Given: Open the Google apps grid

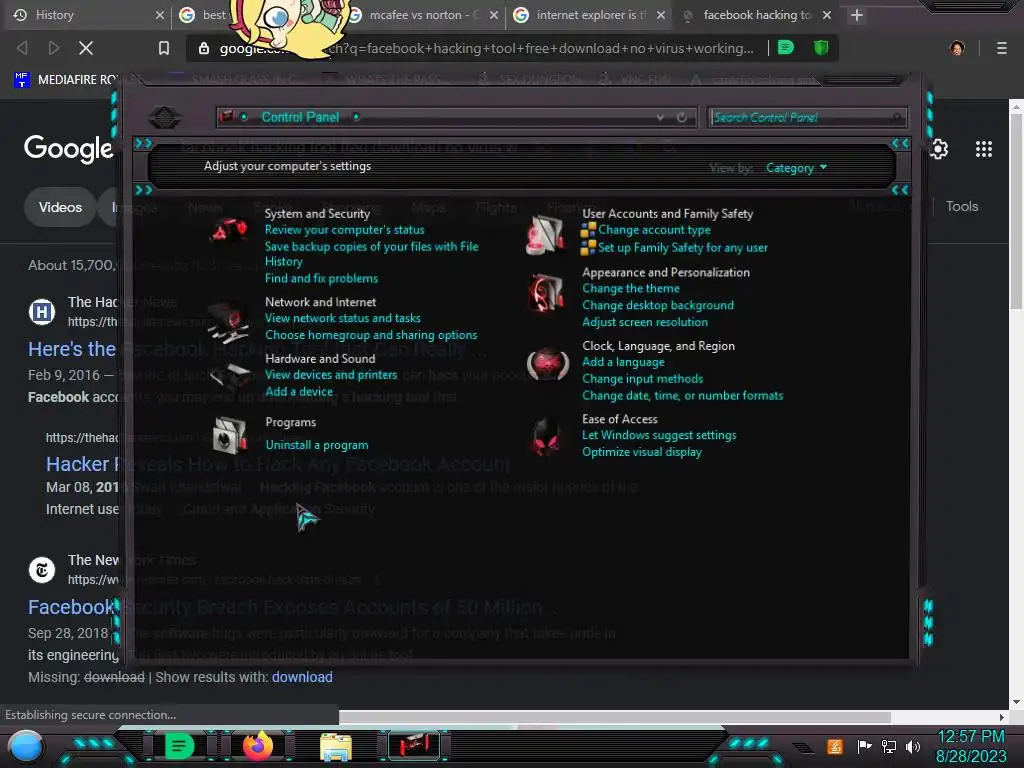Looking at the screenshot, I should point(984,150).
